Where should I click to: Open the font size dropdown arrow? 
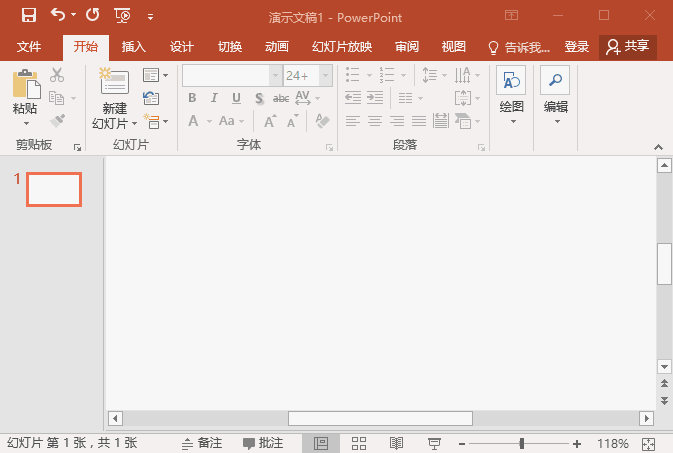pyautogui.click(x=325, y=76)
